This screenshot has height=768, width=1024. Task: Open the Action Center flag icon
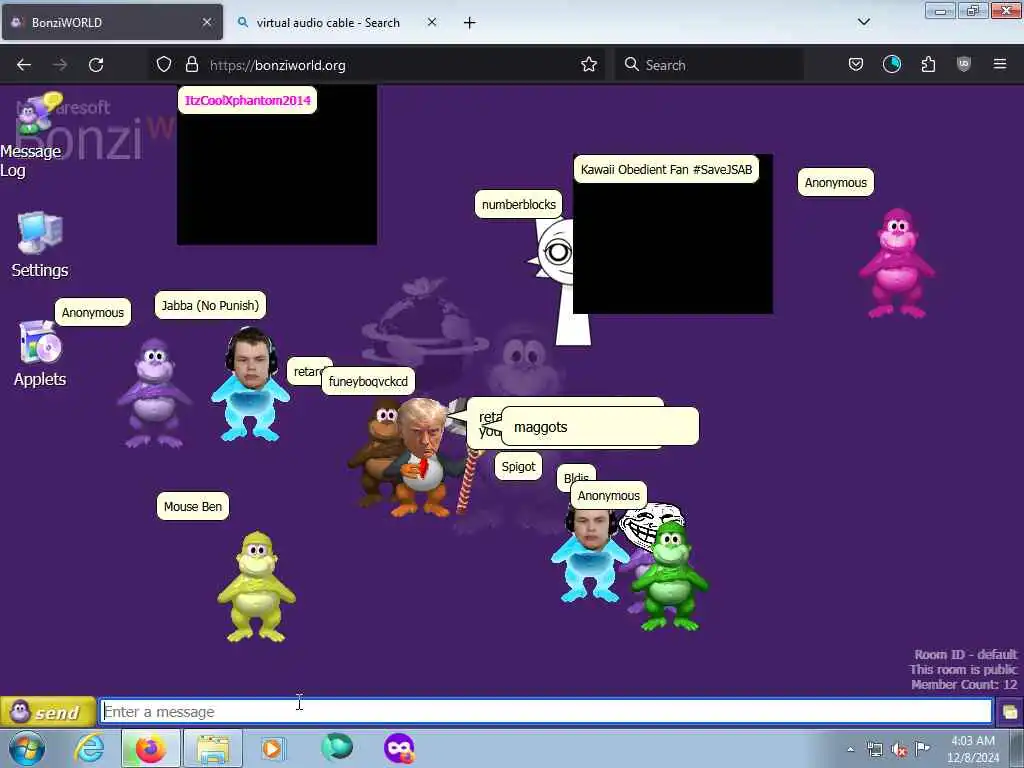(922, 748)
